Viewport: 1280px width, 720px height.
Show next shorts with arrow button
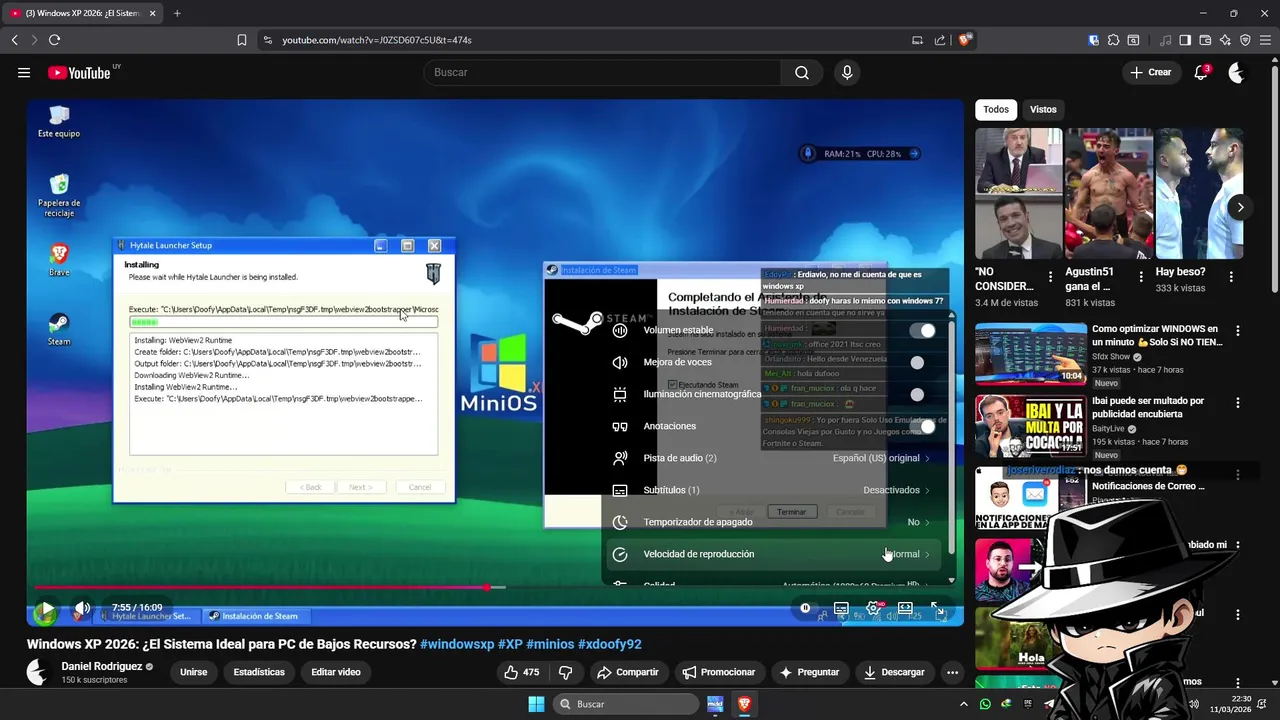[1240, 208]
